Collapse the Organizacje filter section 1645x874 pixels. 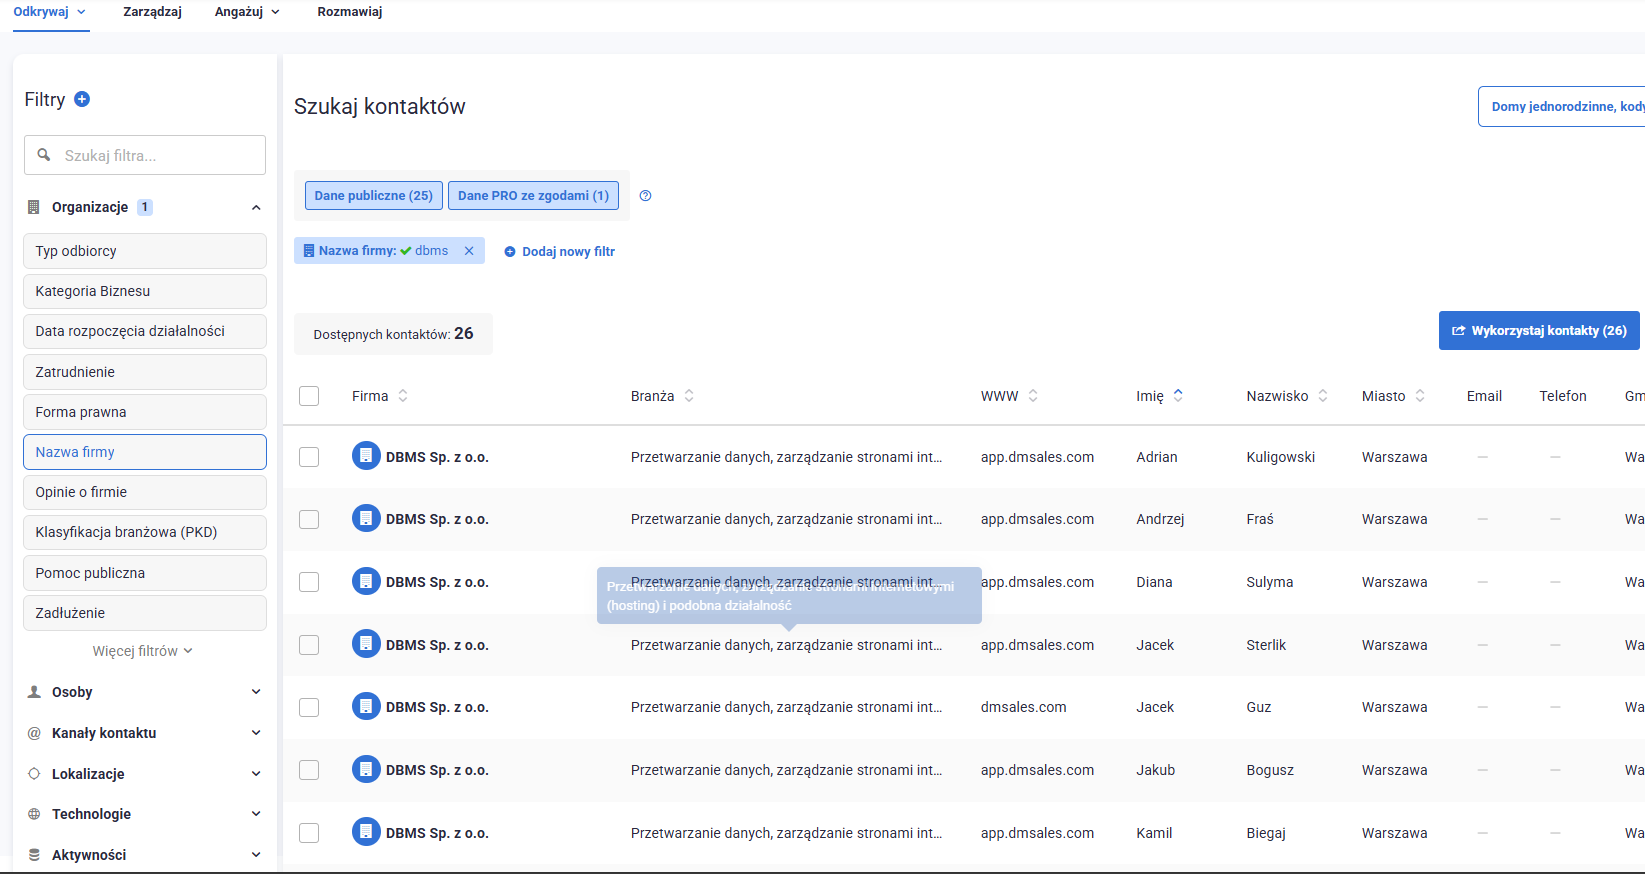pyautogui.click(x=256, y=207)
